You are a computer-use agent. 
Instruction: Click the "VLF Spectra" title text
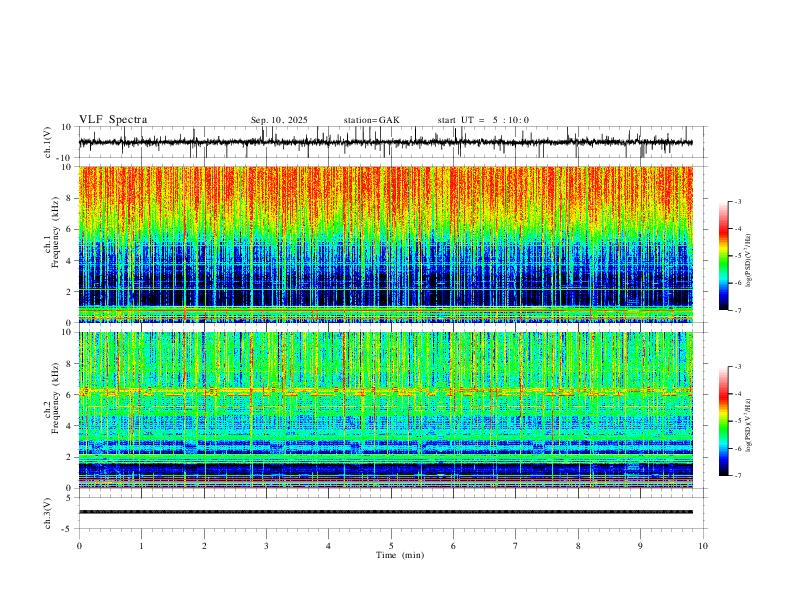pyautogui.click(x=113, y=120)
